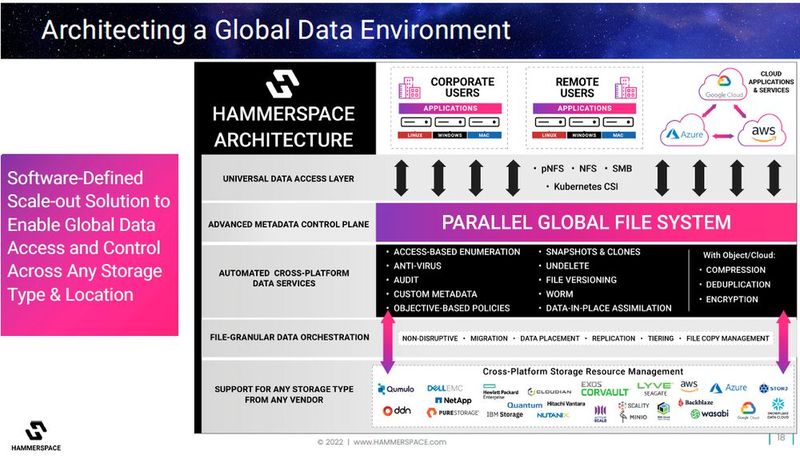The image size is (800, 459).
Task: Click the Backblaze vendor logo
Action: point(695,402)
